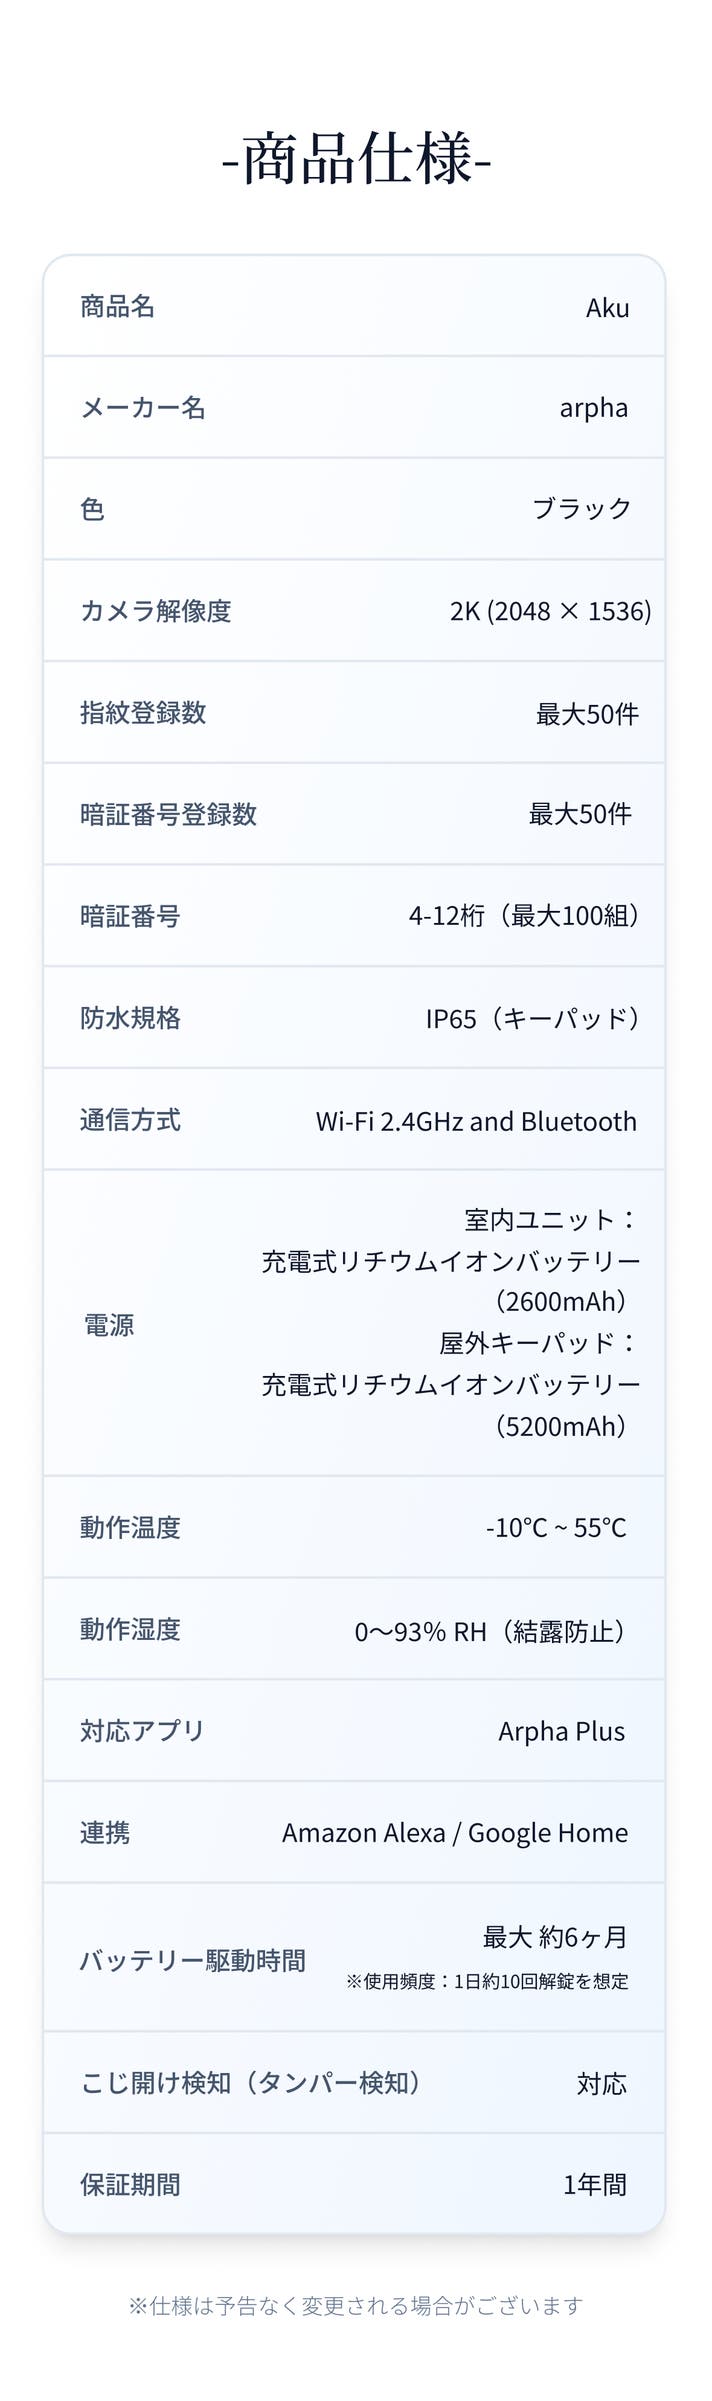Click the IP65（キーパッド）waterproof rating
Screen dimensions: 712x2401
[x=532, y=1018]
